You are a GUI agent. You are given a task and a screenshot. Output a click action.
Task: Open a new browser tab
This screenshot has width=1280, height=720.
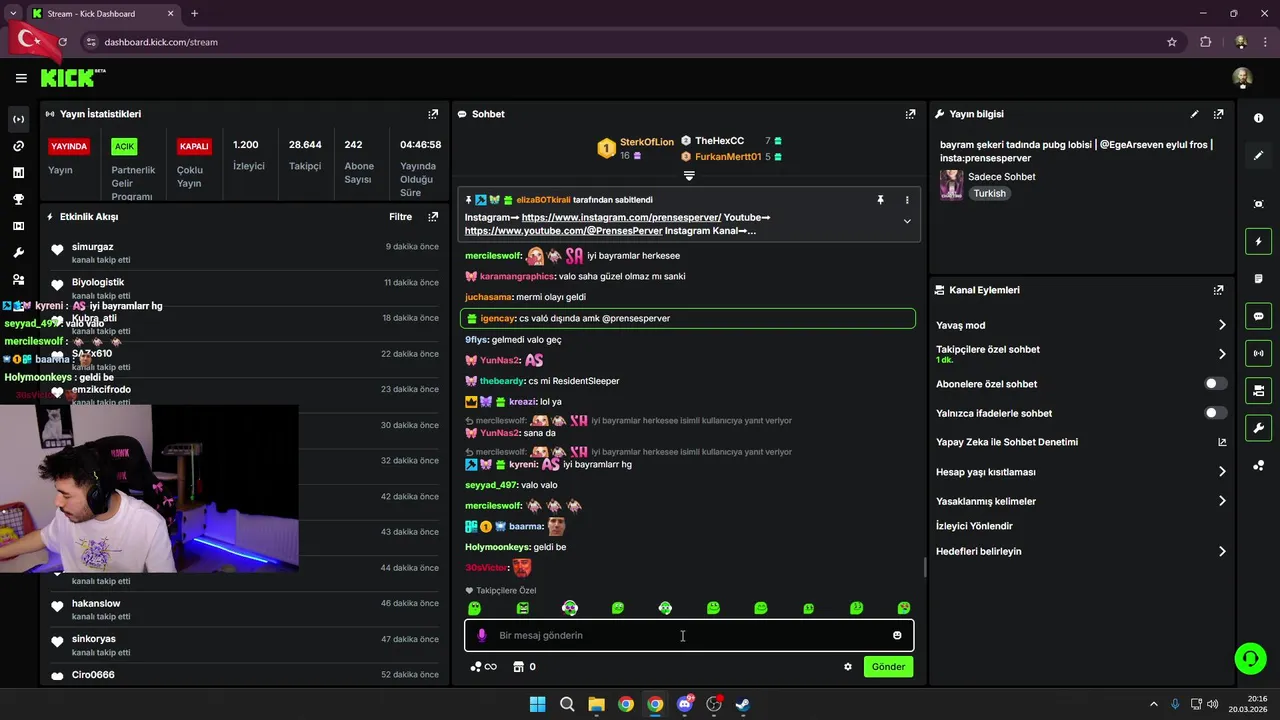(194, 14)
